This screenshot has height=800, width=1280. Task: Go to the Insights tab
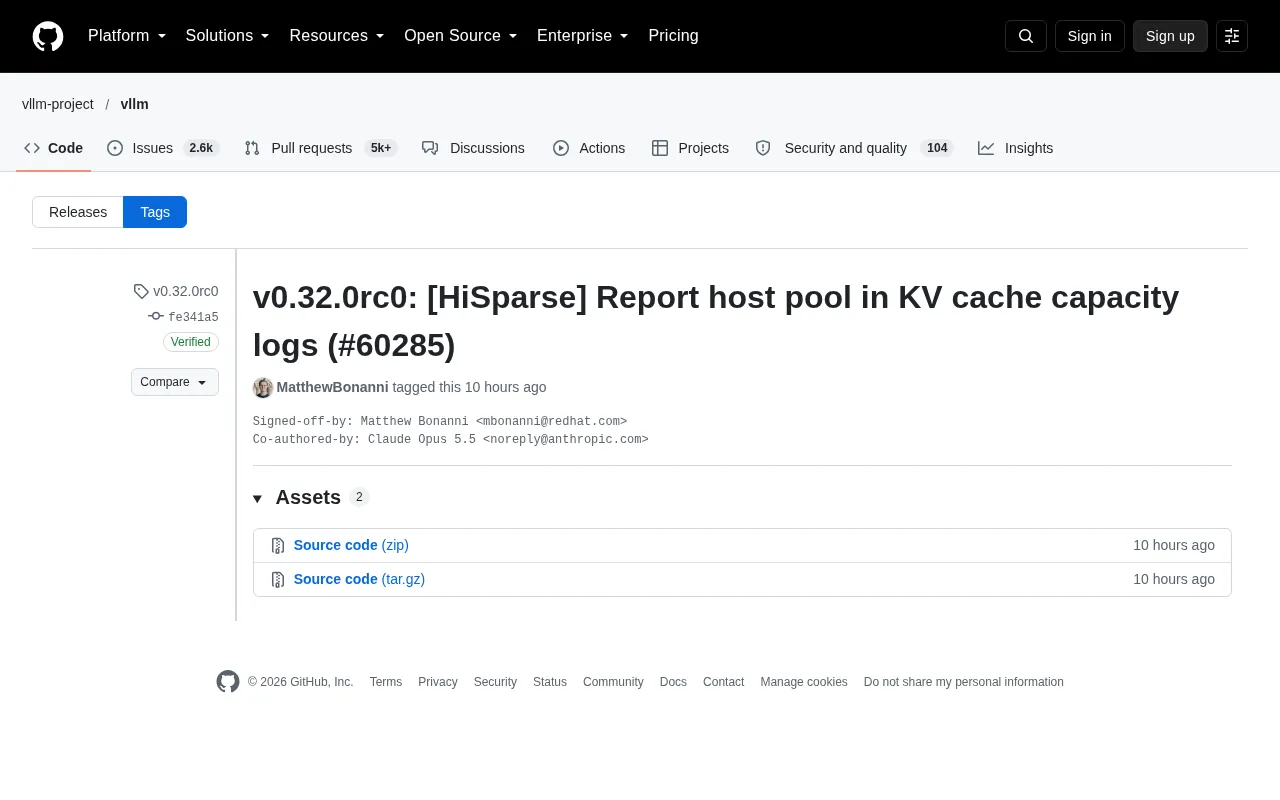click(x=1016, y=148)
